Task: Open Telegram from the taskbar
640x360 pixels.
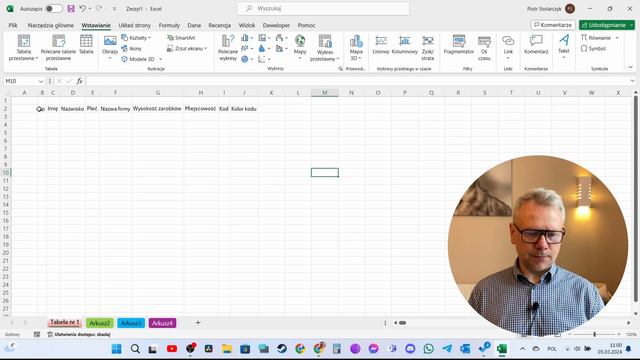Action: coord(447,349)
